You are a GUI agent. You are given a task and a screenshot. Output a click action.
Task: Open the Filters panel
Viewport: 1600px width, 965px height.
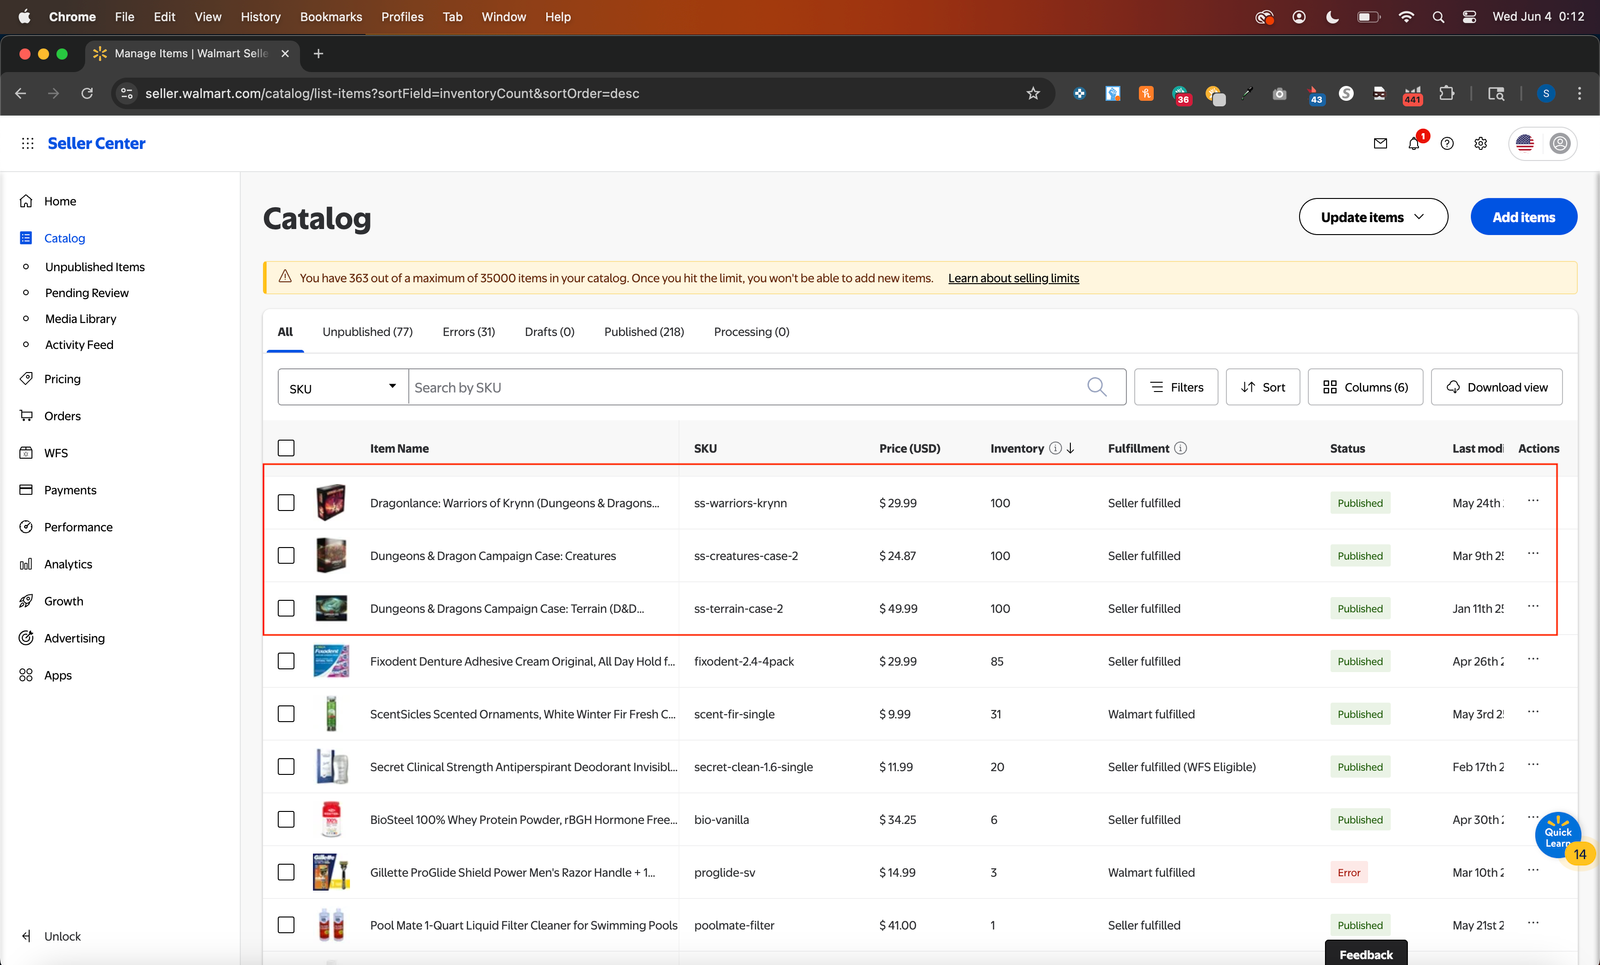pos(1176,387)
